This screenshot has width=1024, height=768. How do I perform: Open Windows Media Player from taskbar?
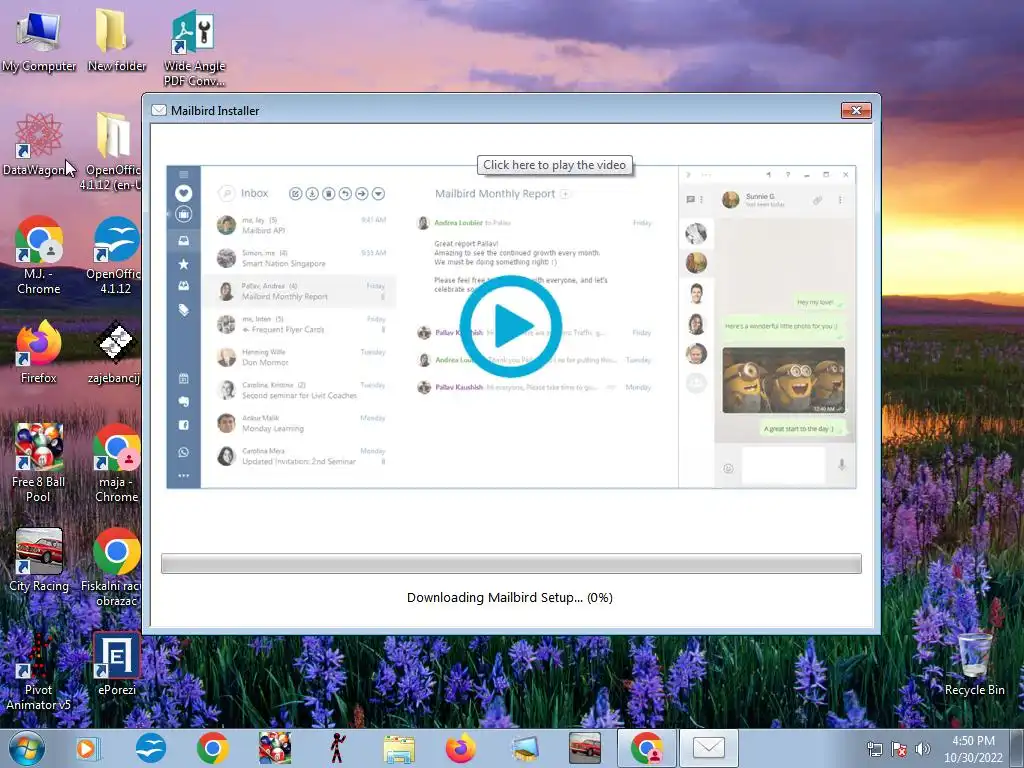(87, 748)
